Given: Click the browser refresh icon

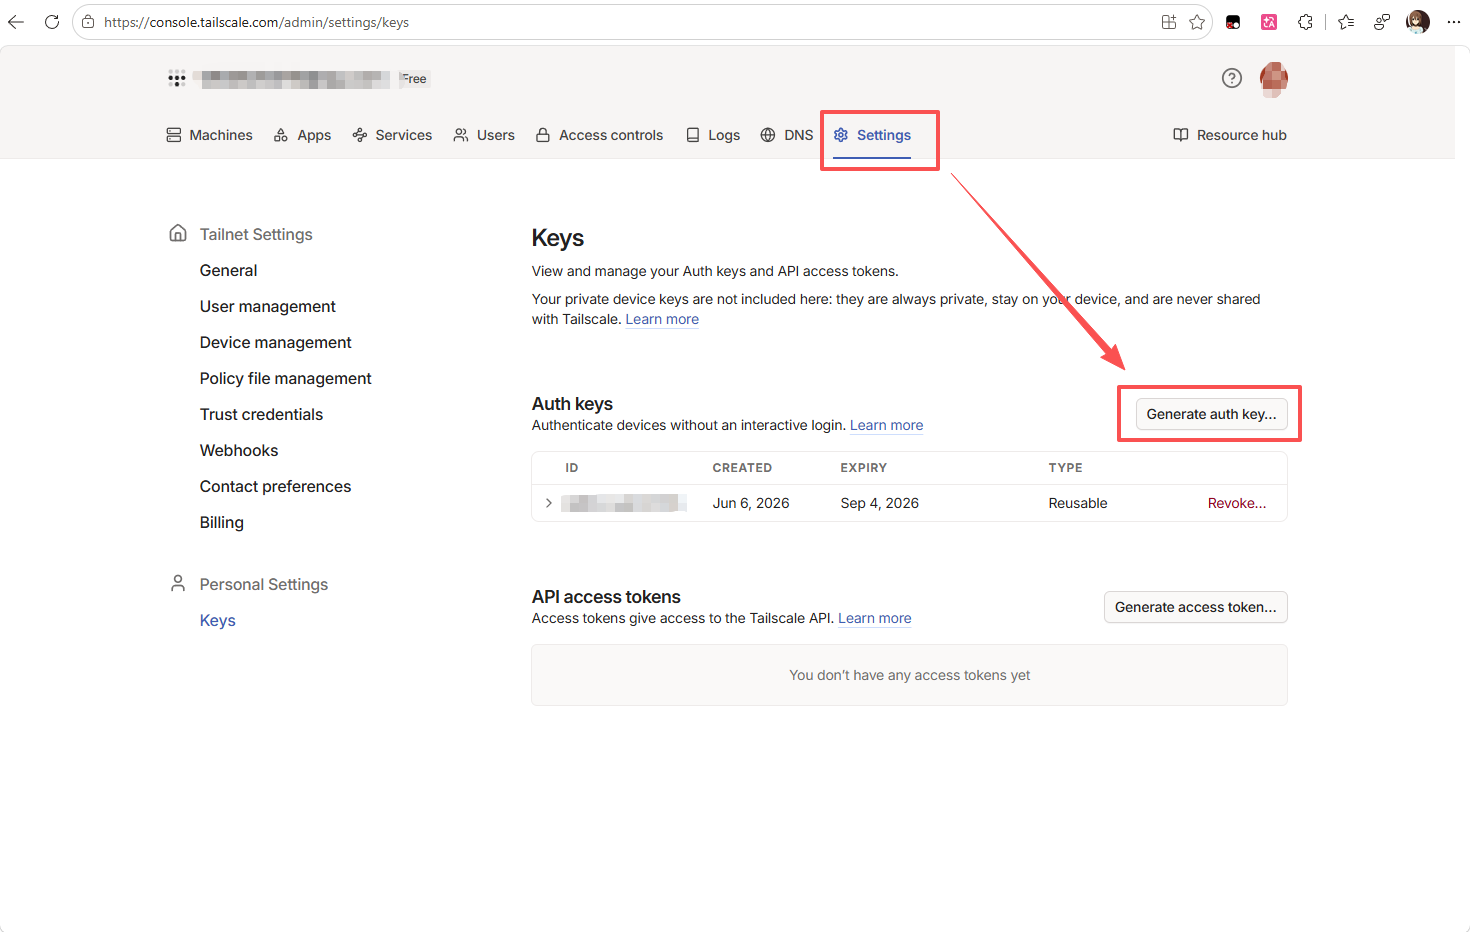Looking at the screenshot, I should (x=52, y=22).
